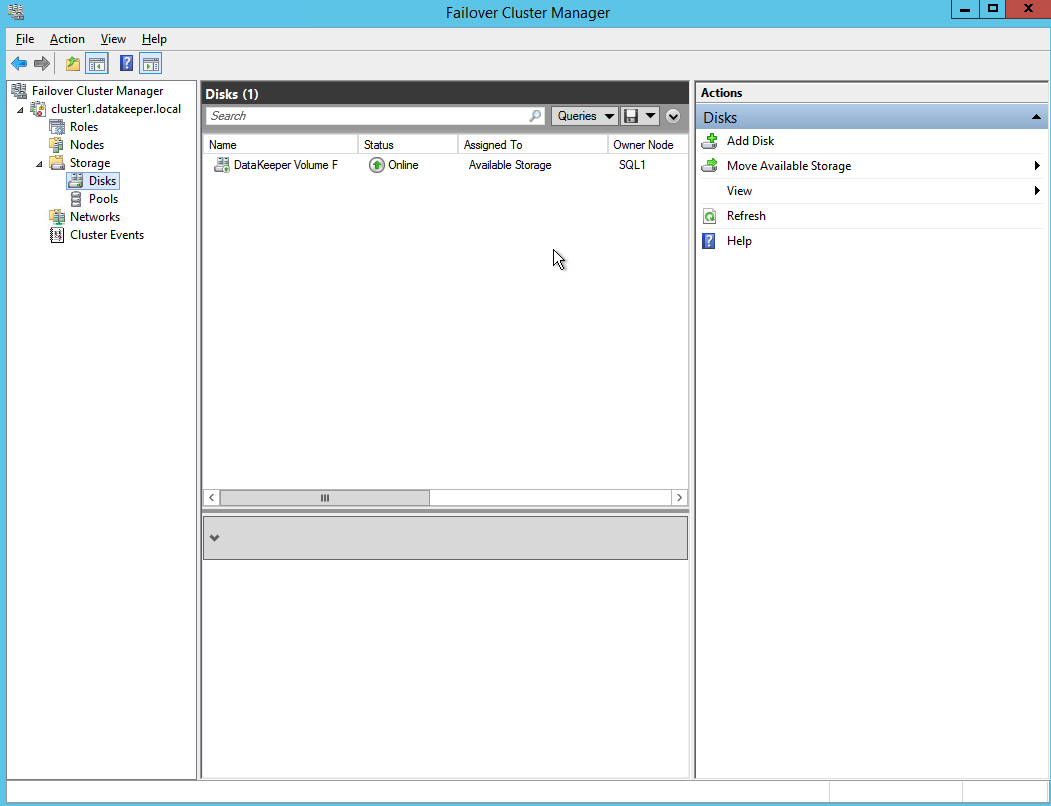Toggle the Show/Hide Action Pane button
The height and width of the screenshot is (806, 1051).
point(150,64)
